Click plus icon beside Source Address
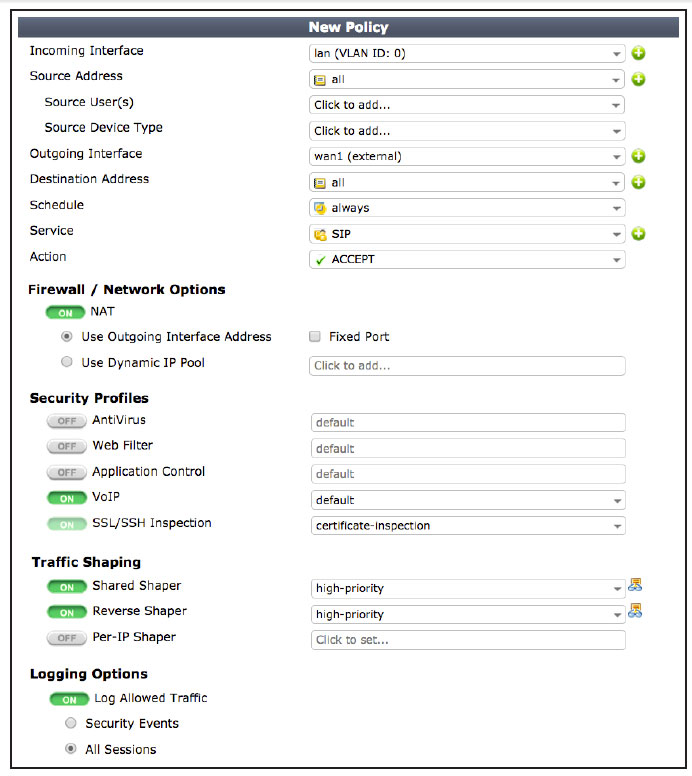The height and width of the screenshot is (776, 692). point(638,79)
